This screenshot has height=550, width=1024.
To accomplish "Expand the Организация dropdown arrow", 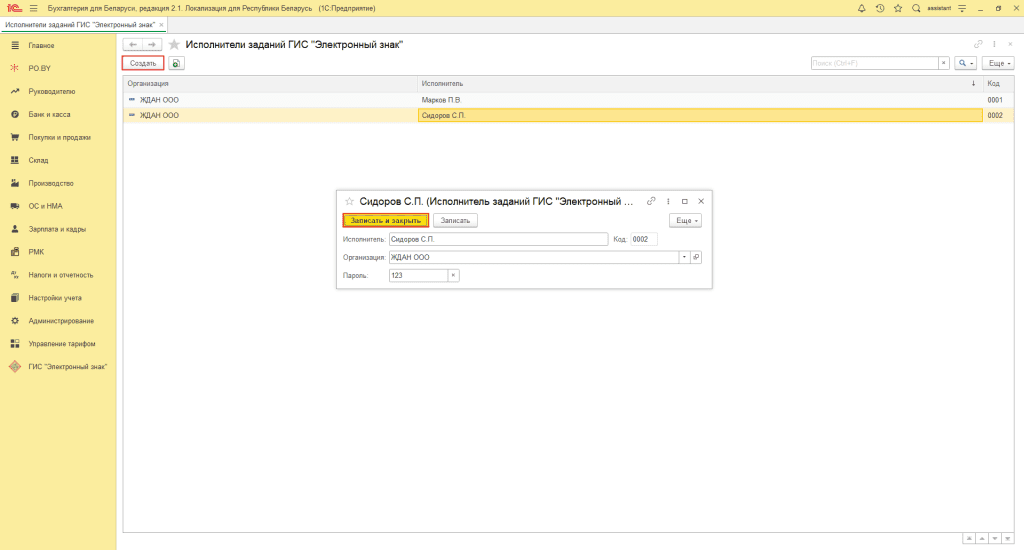I will click(684, 257).
